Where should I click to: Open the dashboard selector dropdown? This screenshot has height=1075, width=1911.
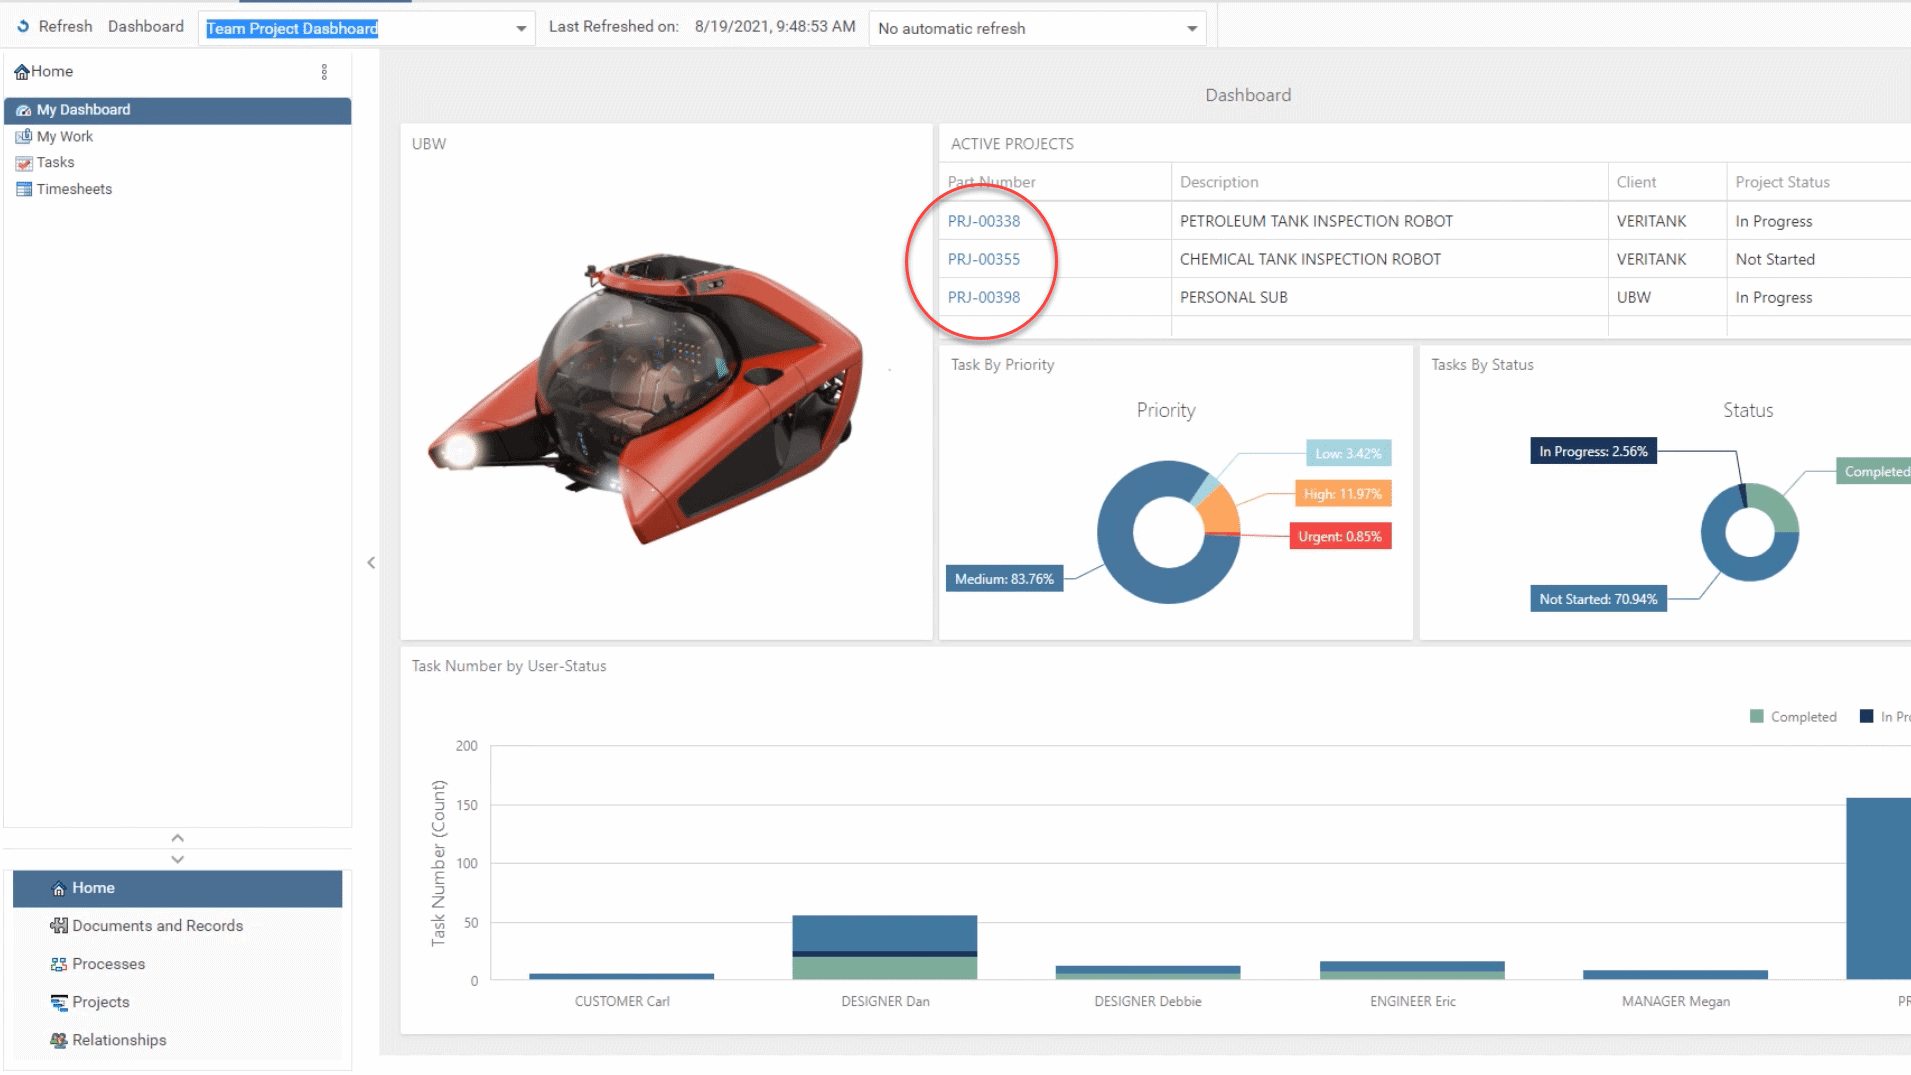[x=520, y=28]
